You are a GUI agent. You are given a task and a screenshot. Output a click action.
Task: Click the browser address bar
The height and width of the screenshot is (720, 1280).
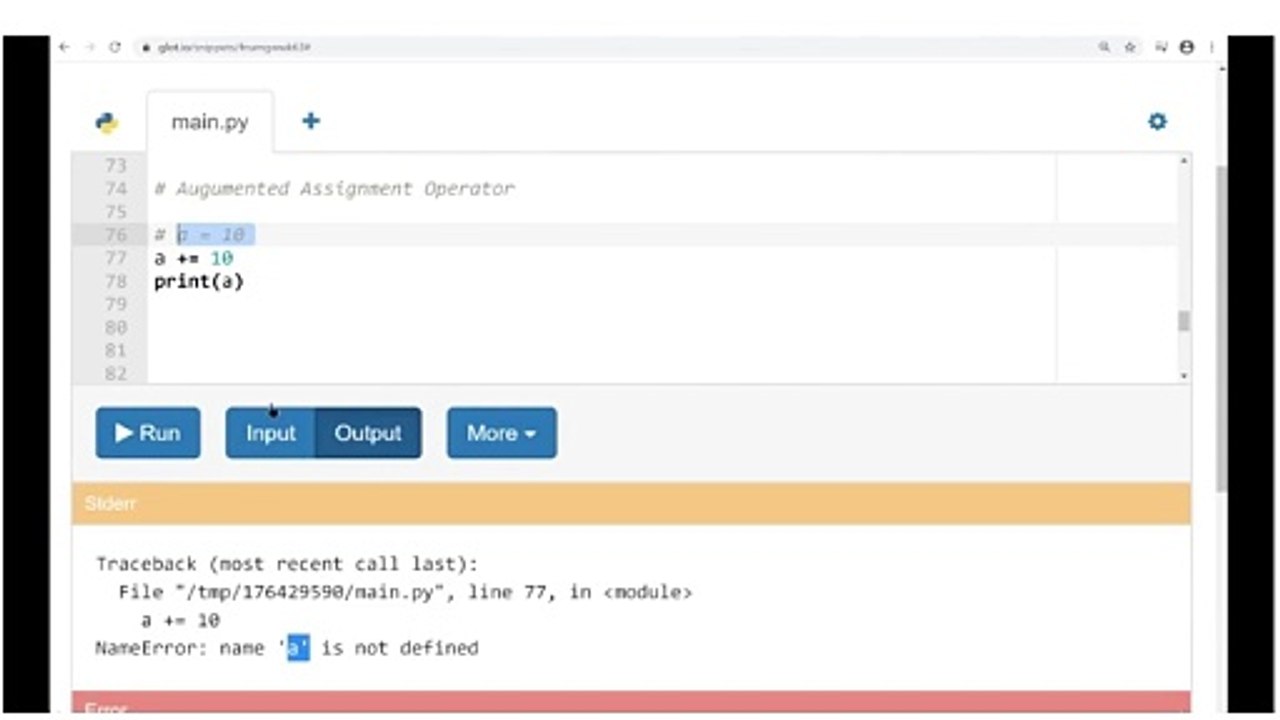click(620, 47)
